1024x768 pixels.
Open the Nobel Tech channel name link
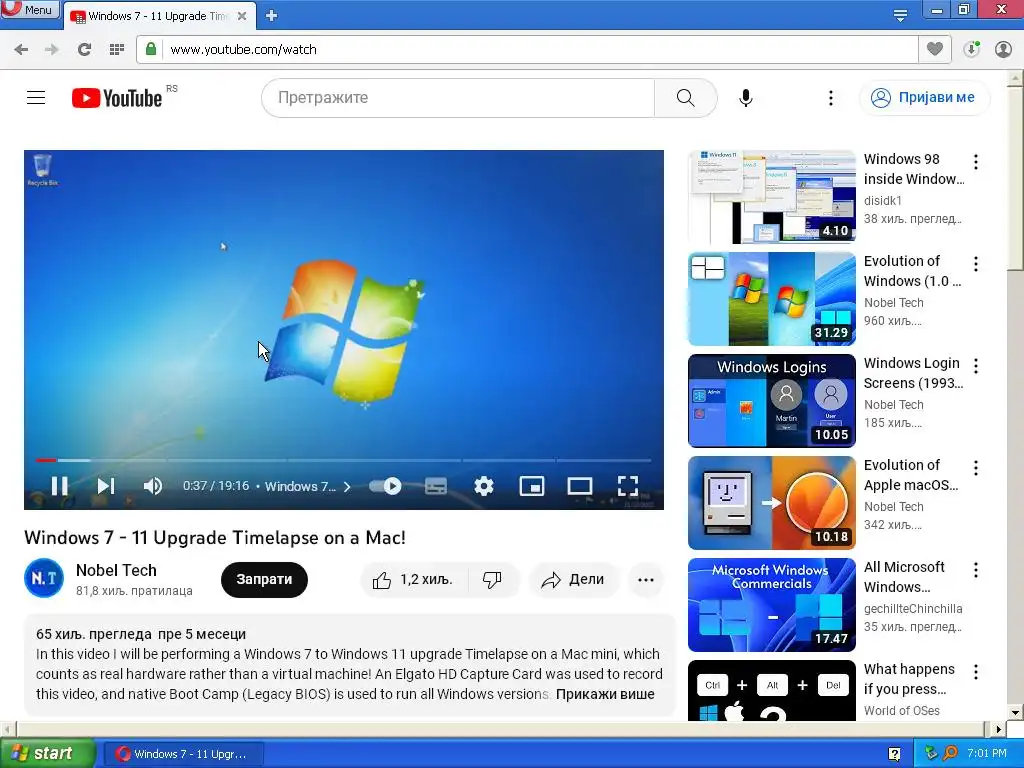(116, 570)
